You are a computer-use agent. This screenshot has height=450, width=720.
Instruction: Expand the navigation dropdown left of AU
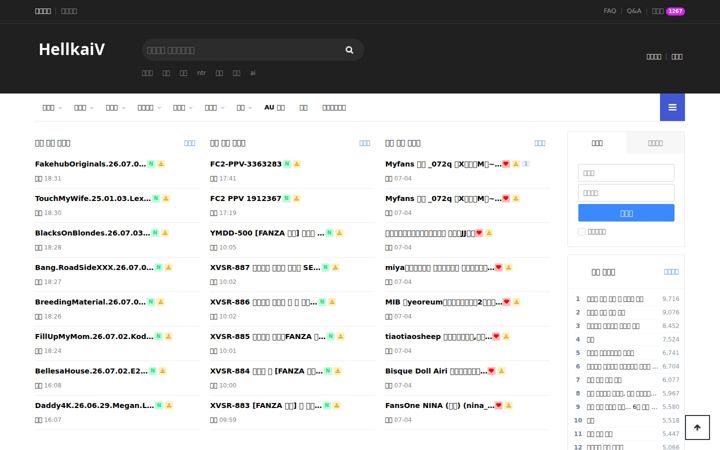[x=244, y=108]
